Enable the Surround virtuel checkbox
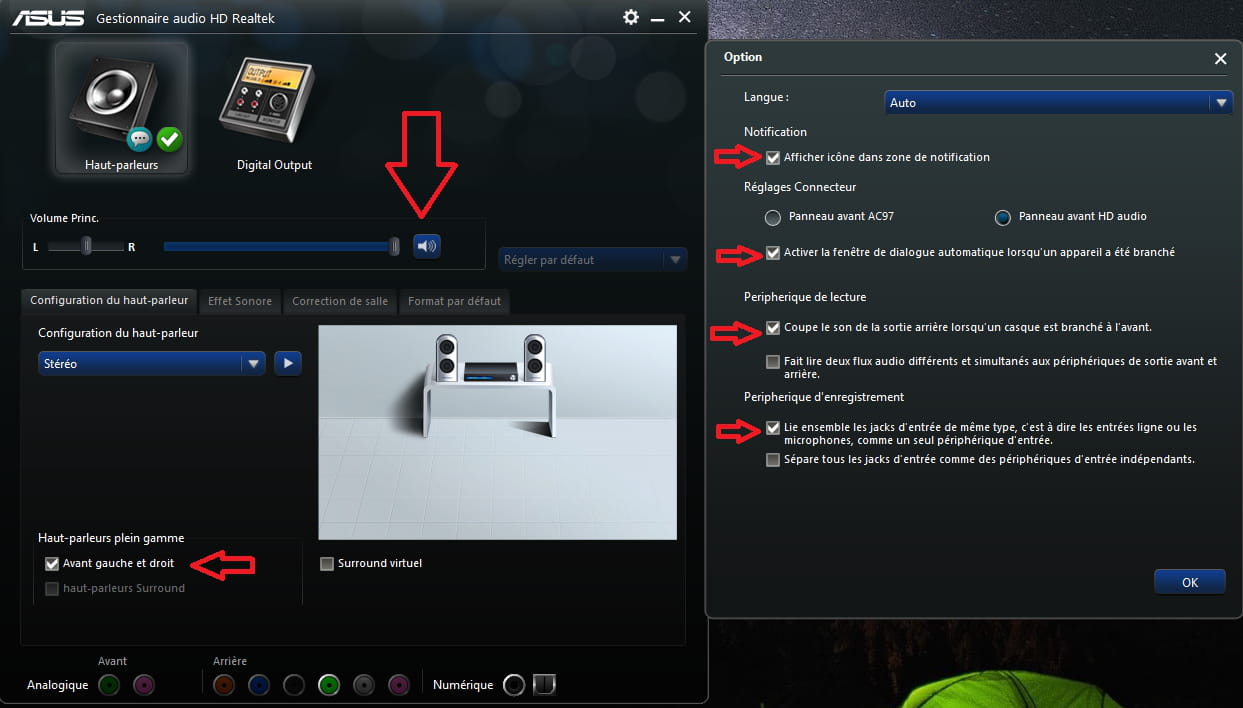Image resolution: width=1243 pixels, height=708 pixels. coord(327,564)
